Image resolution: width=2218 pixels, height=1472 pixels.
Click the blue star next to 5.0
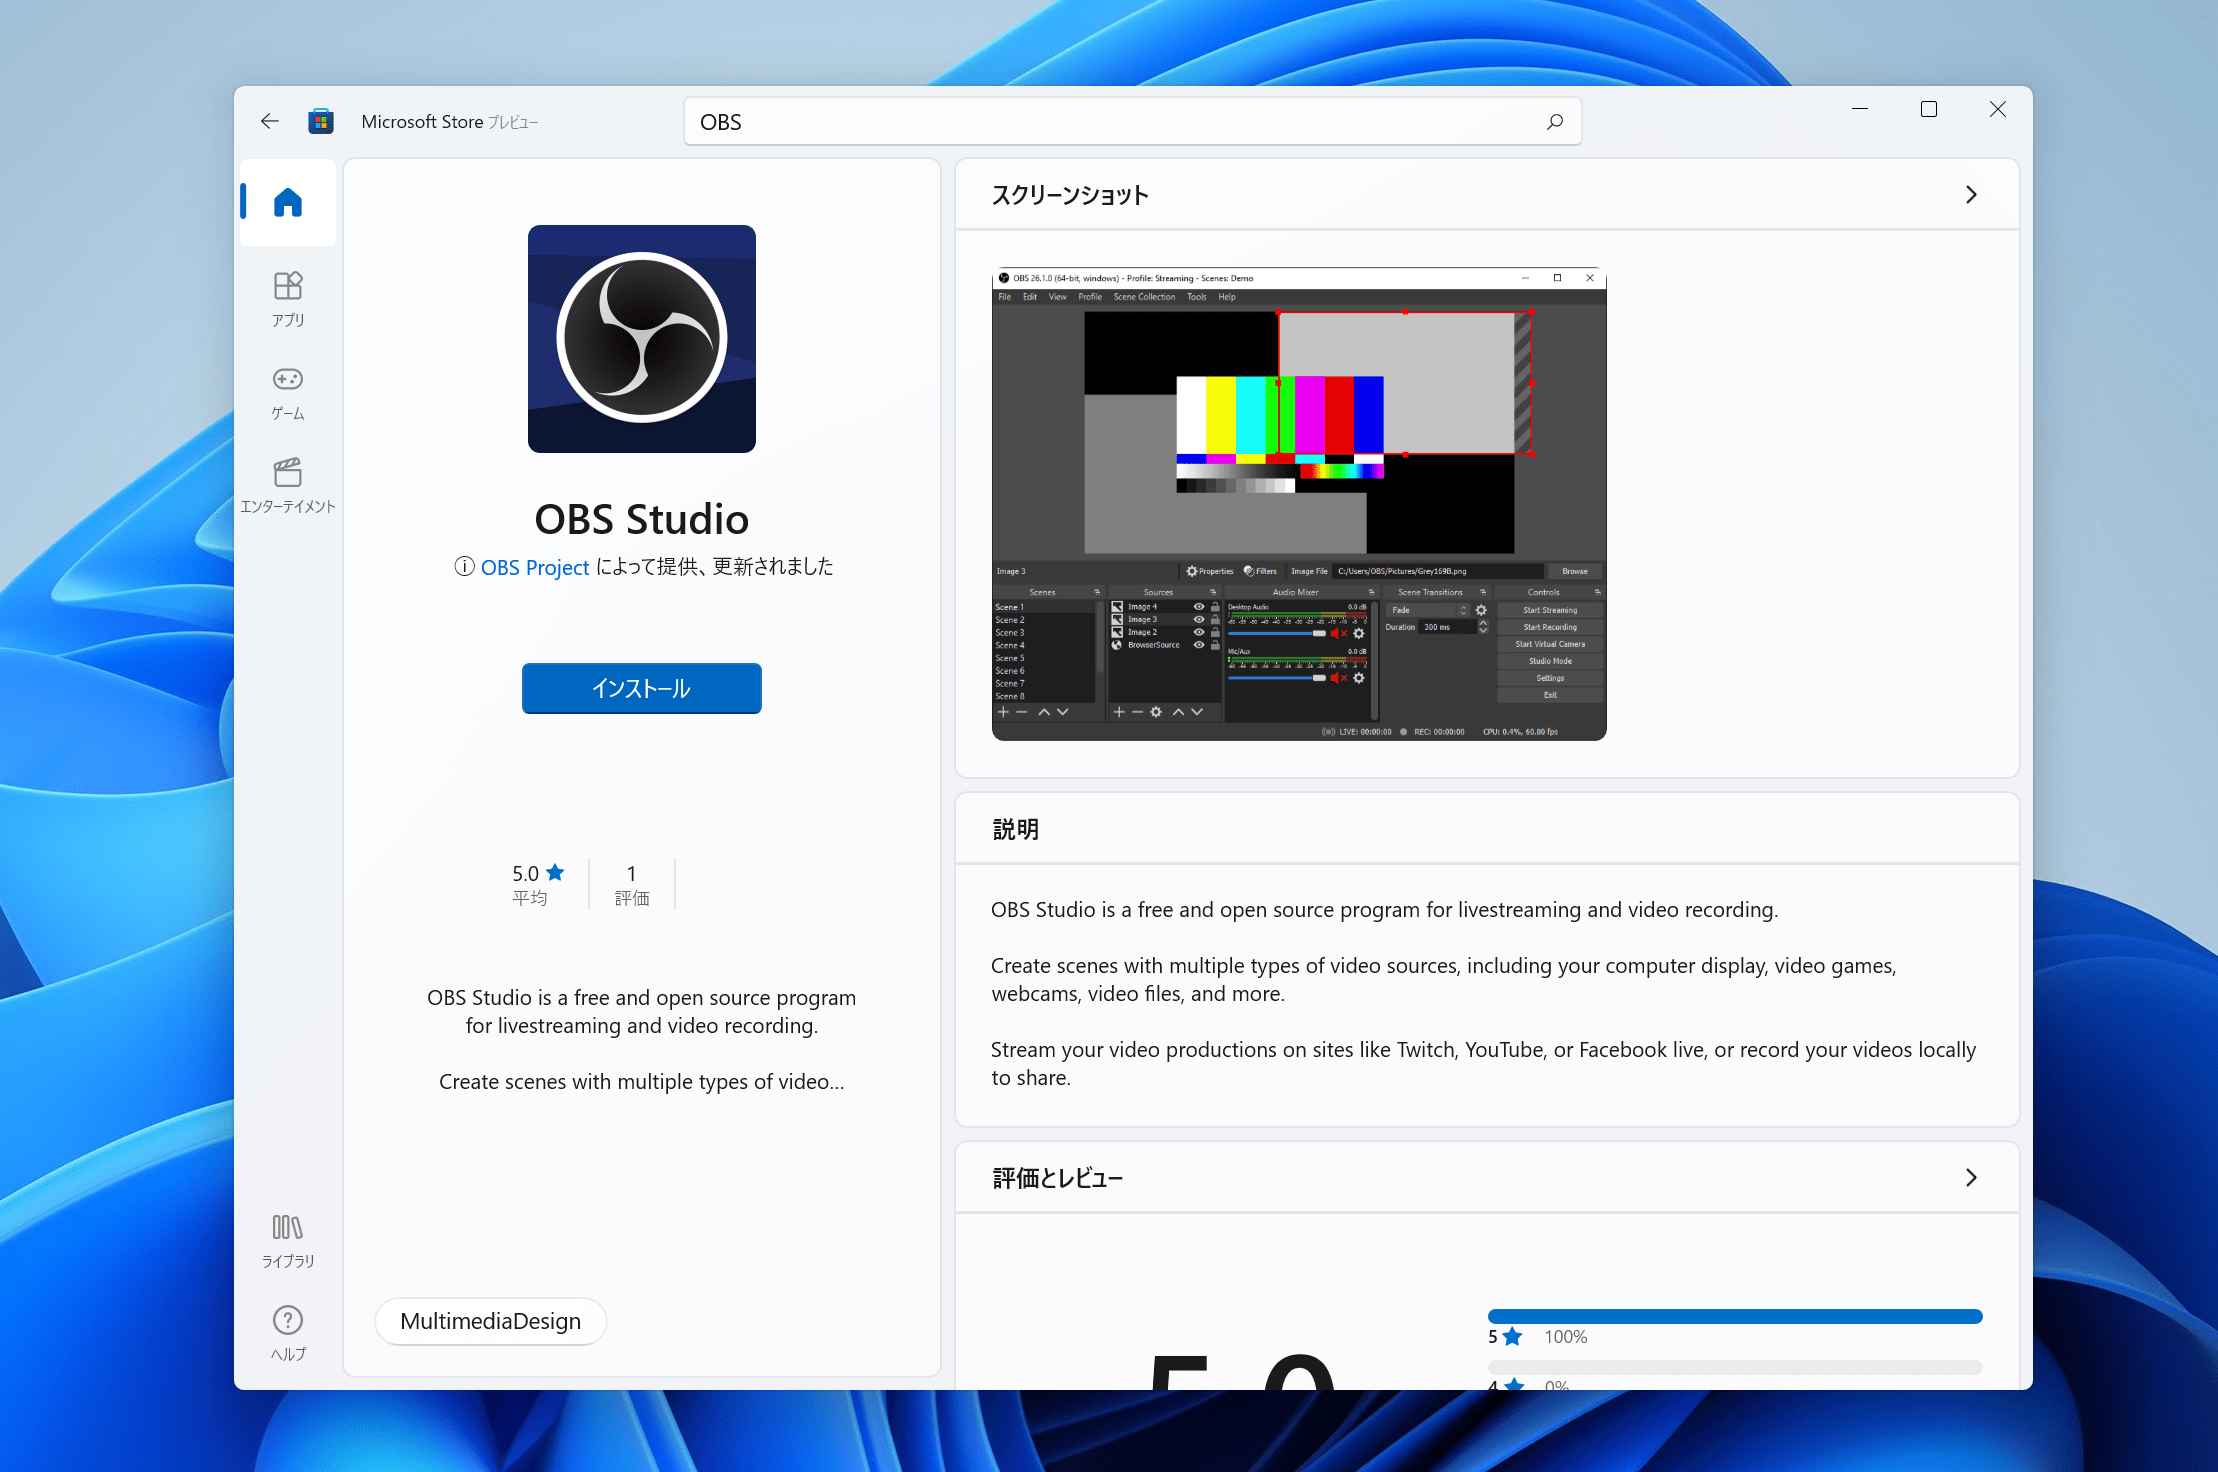point(555,873)
